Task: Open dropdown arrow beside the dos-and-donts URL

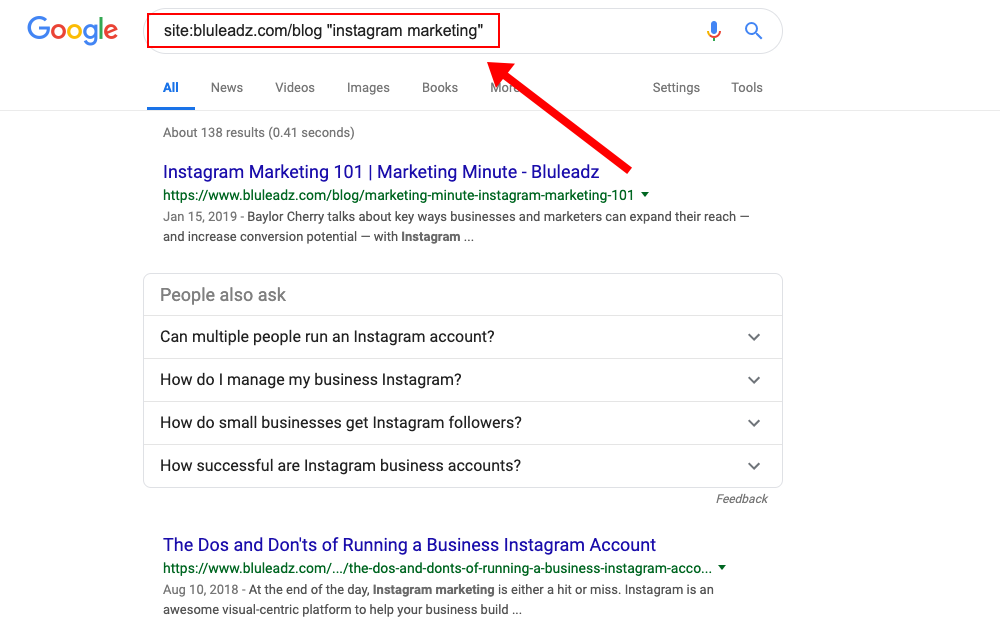Action: tap(722, 567)
